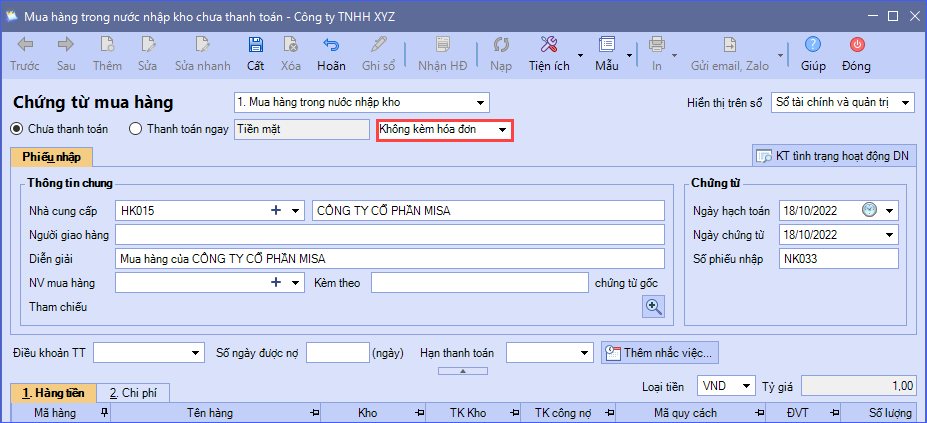927x423 pixels.
Task: Switch to the 2. Chi phí tab
Action: click(133, 393)
